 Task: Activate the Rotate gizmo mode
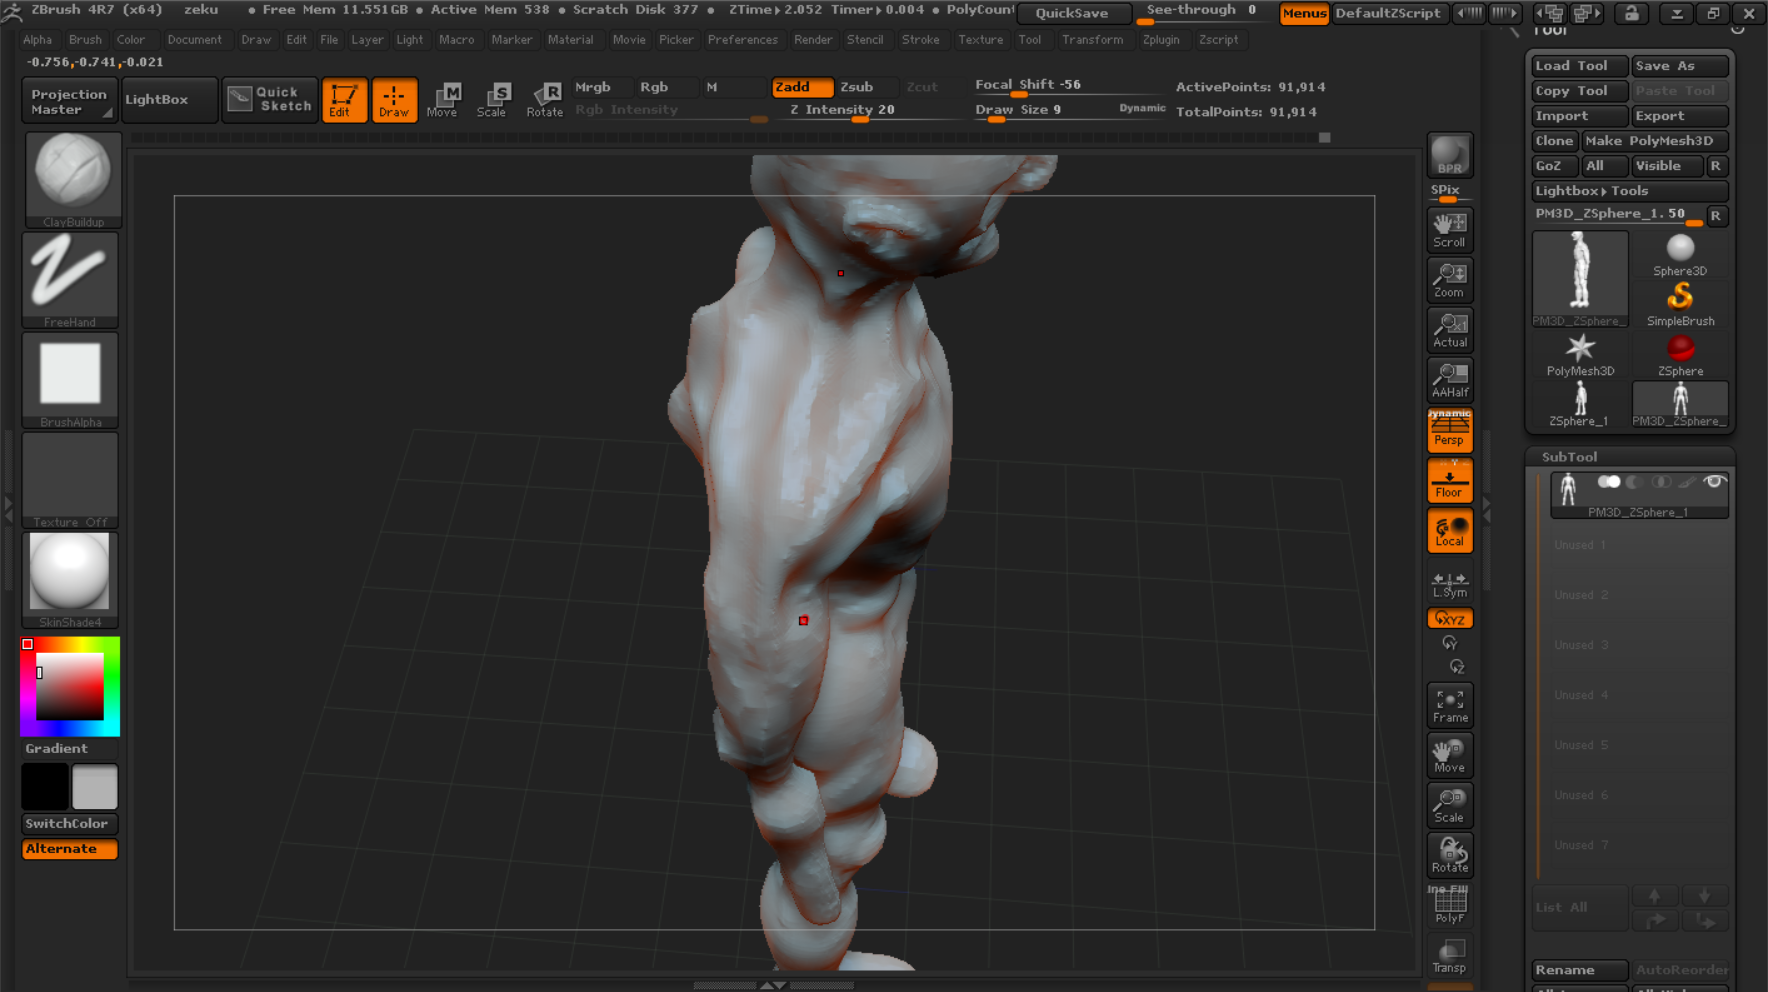(545, 99)
